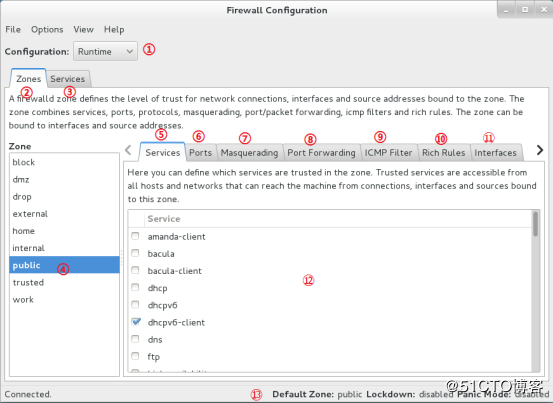Enable the bacula-client service checkbox
The image size is (553, 403).
[135, 270]
